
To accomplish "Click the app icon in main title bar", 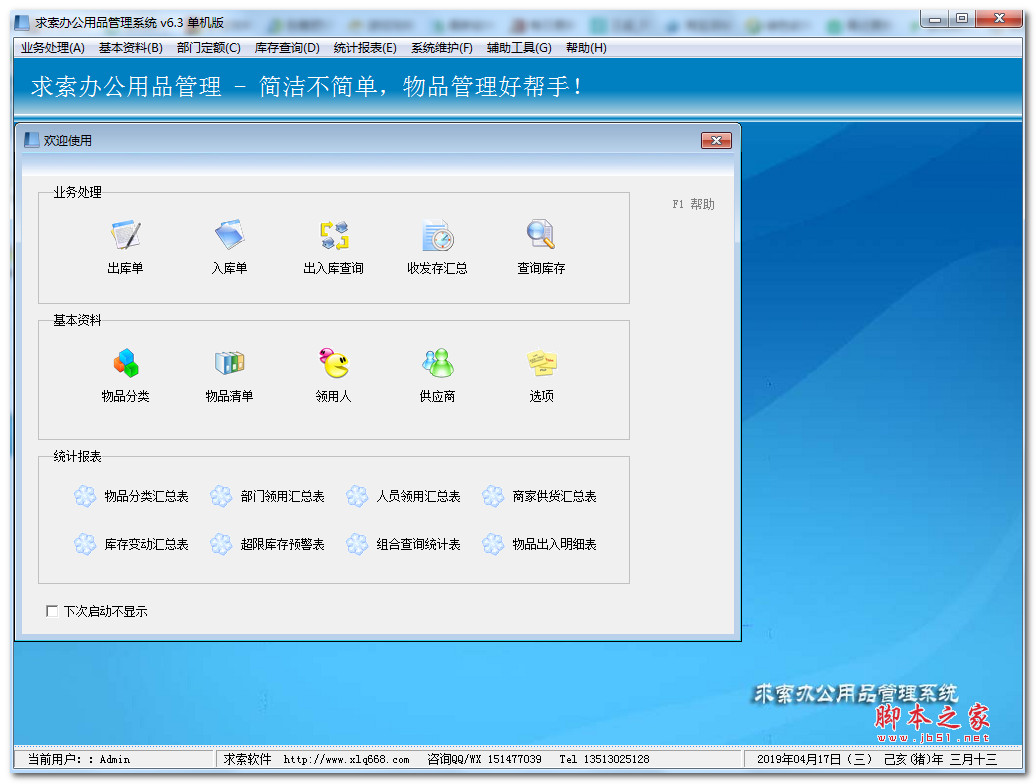I will (x=22, y=22).
